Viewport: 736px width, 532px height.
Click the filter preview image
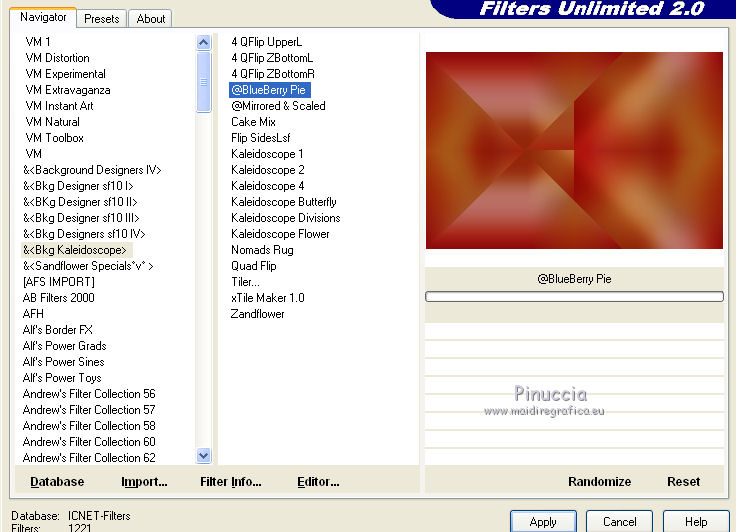point(574,150)
